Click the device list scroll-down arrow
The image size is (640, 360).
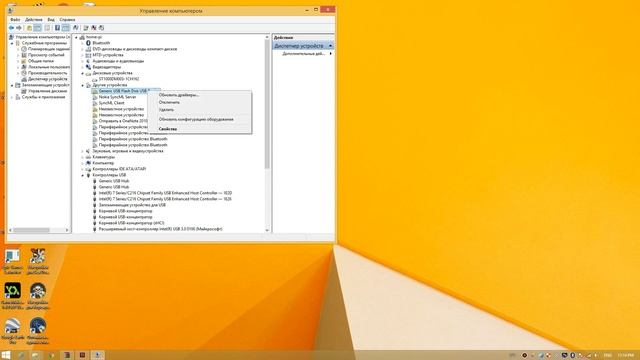coord(267,230)
